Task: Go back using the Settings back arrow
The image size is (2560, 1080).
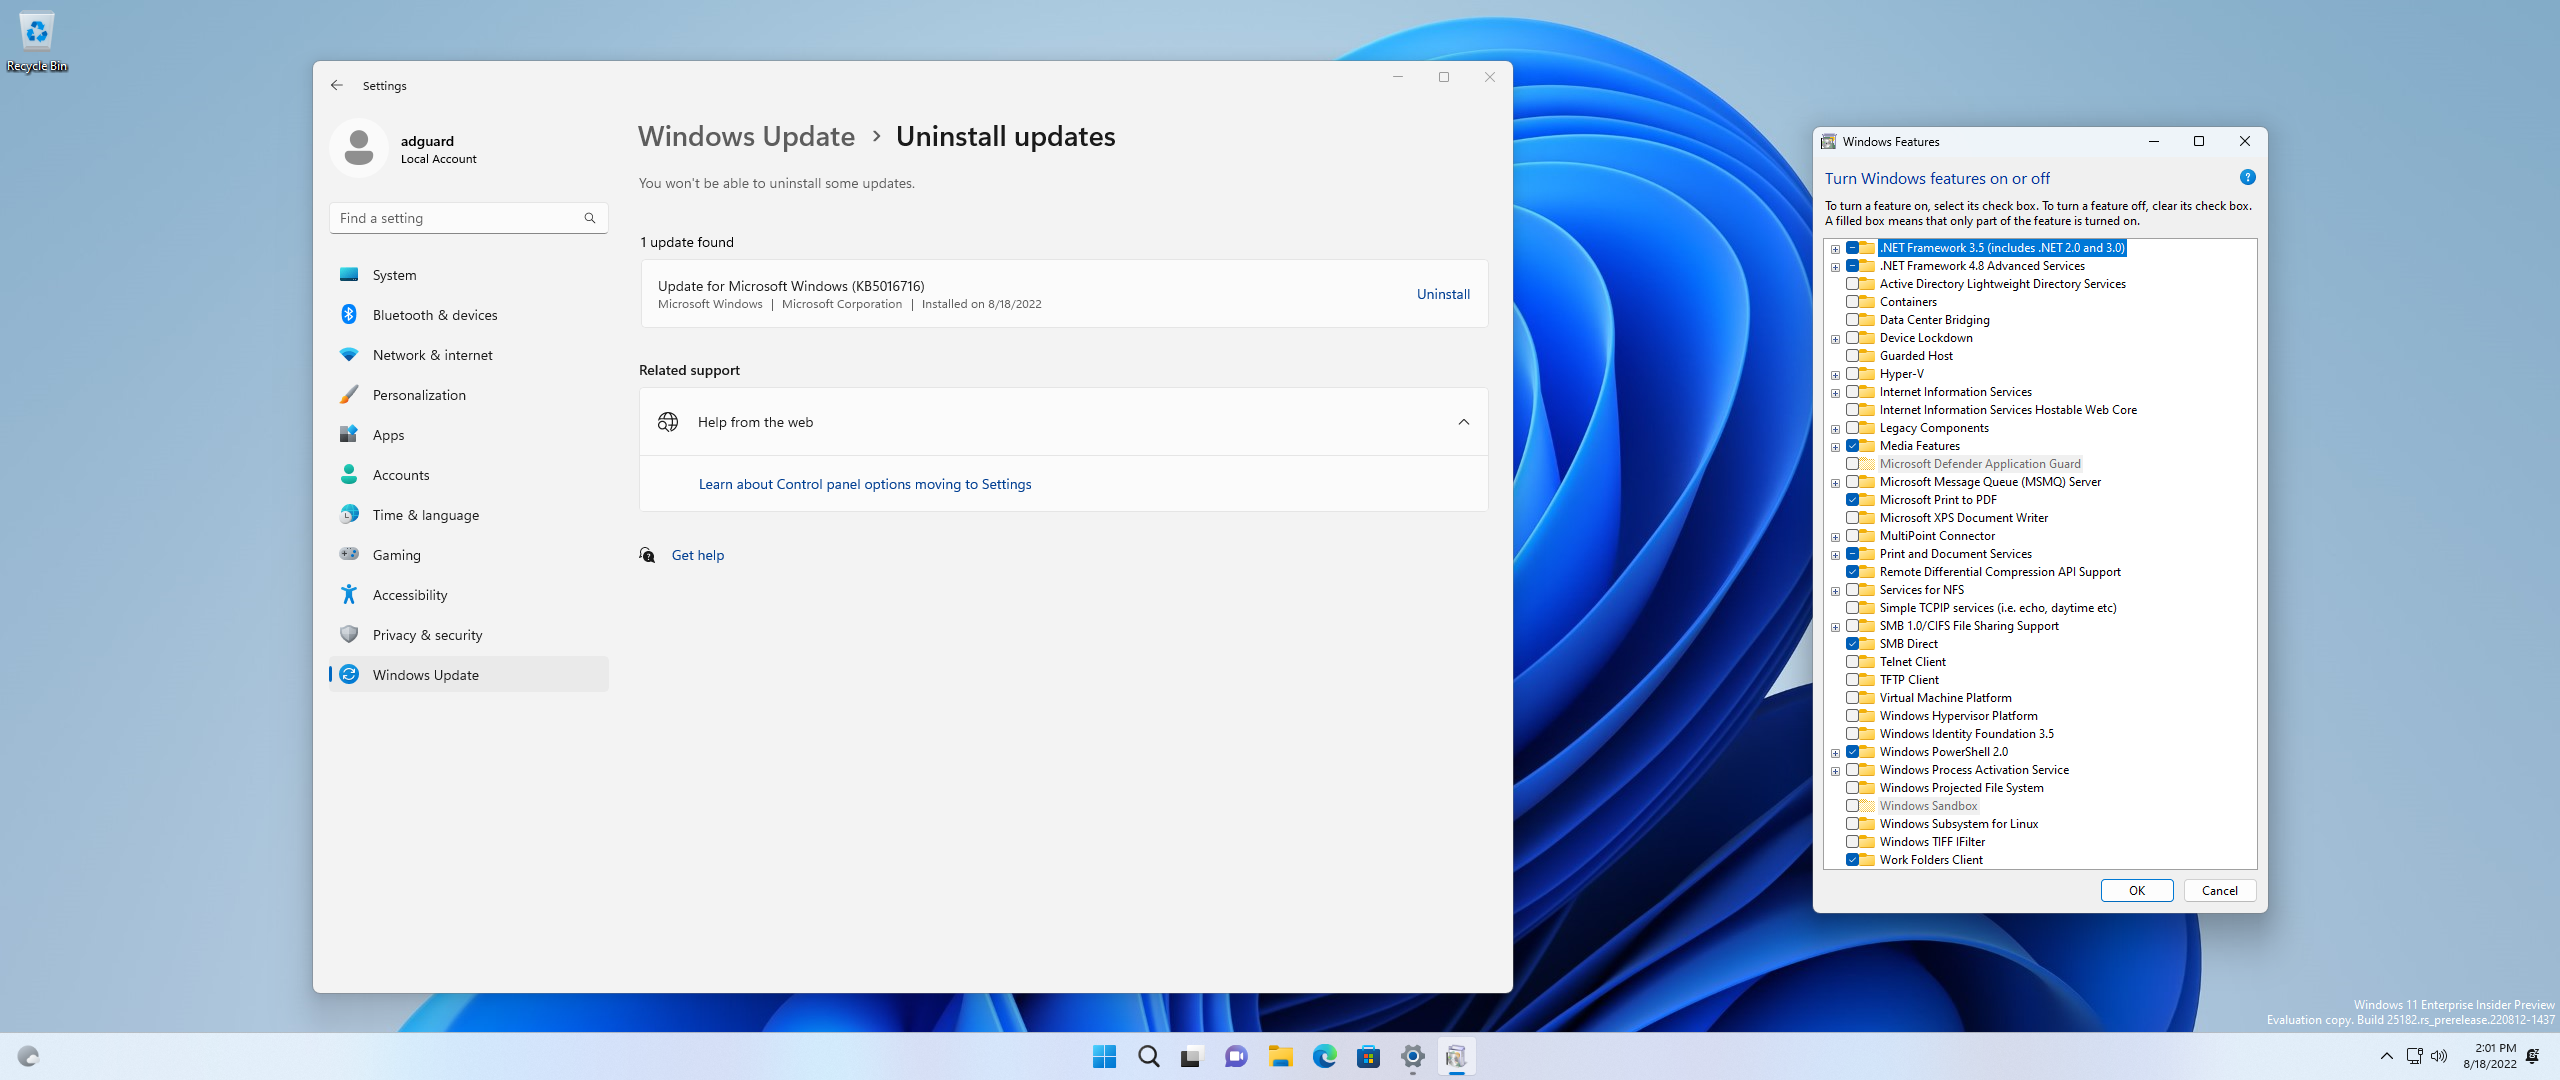Action: 337,86
